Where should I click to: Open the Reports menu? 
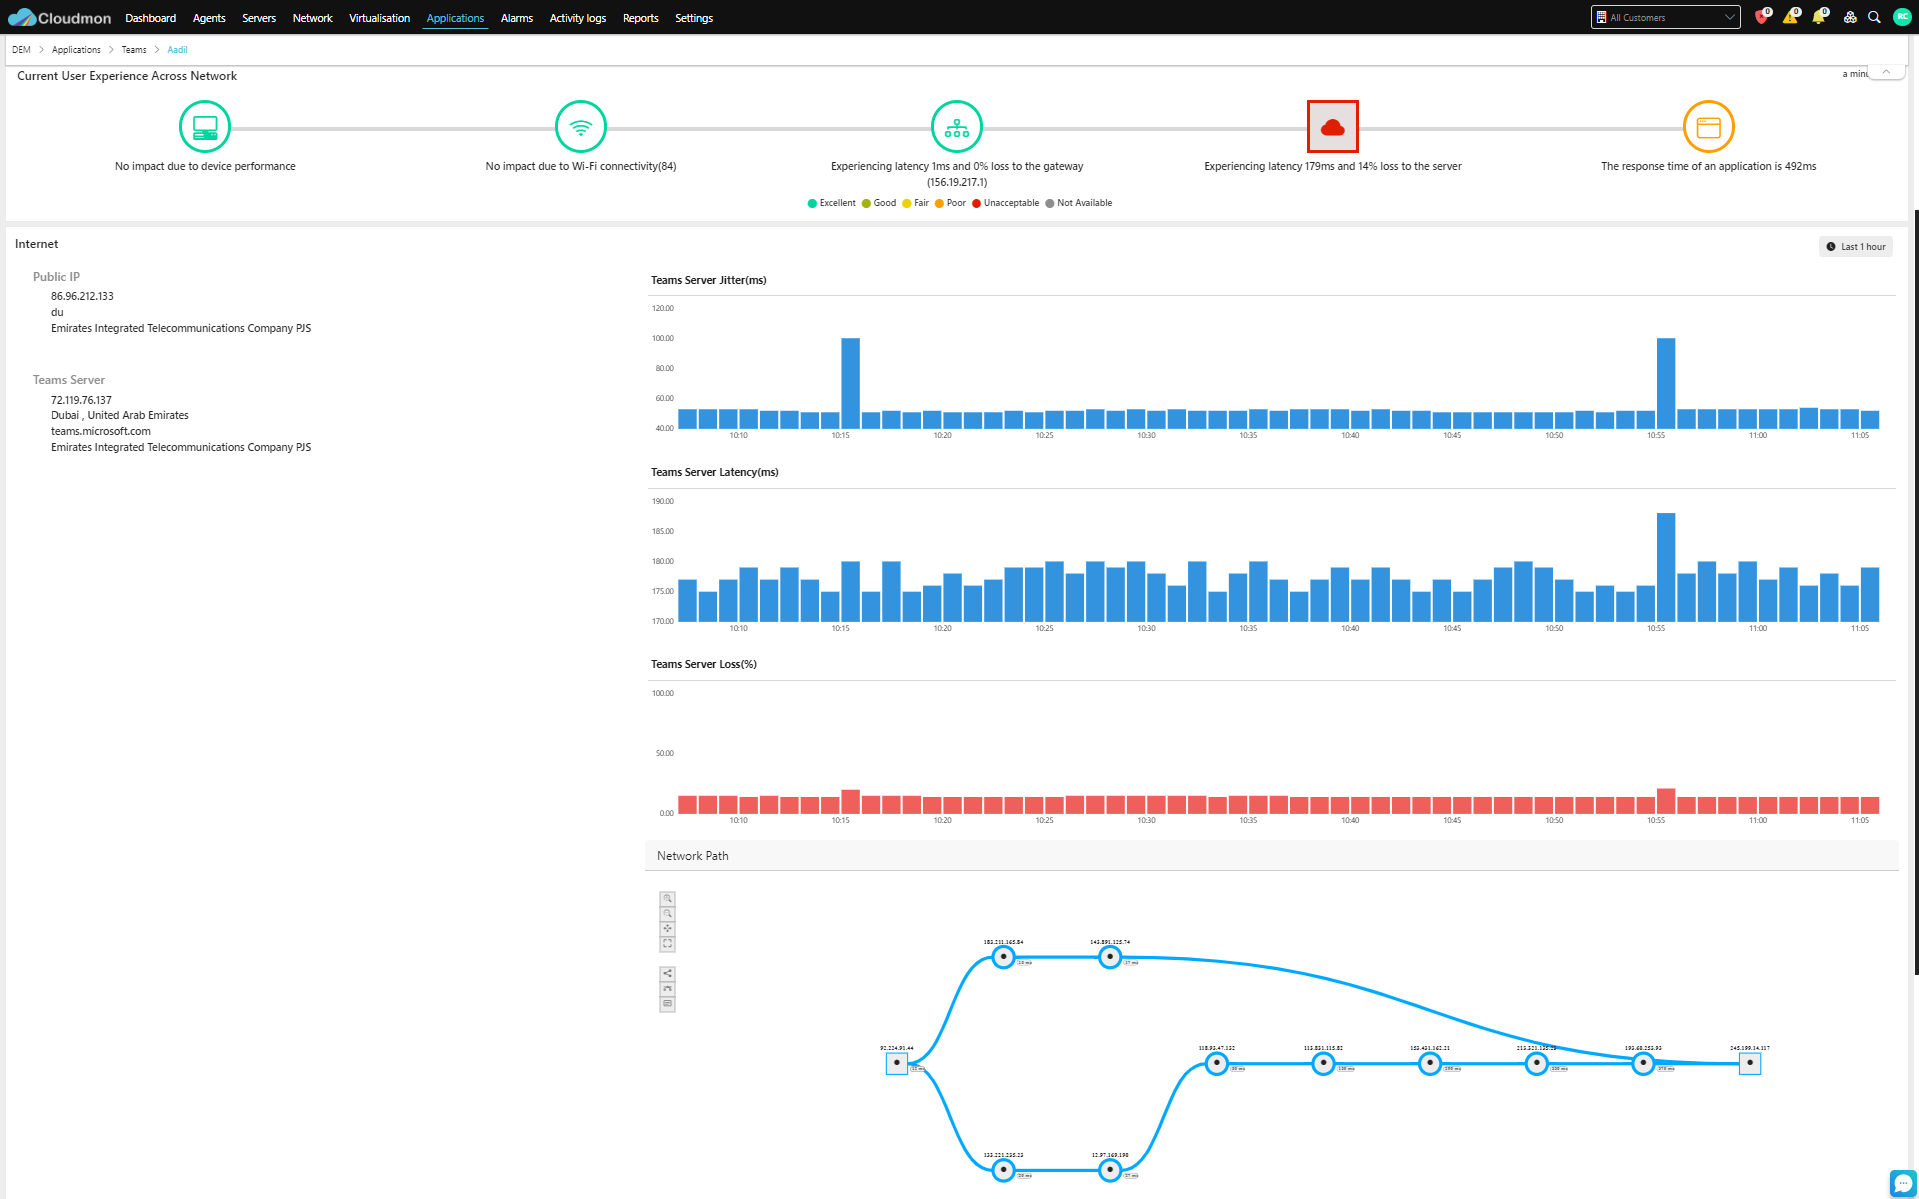(640, 18)
